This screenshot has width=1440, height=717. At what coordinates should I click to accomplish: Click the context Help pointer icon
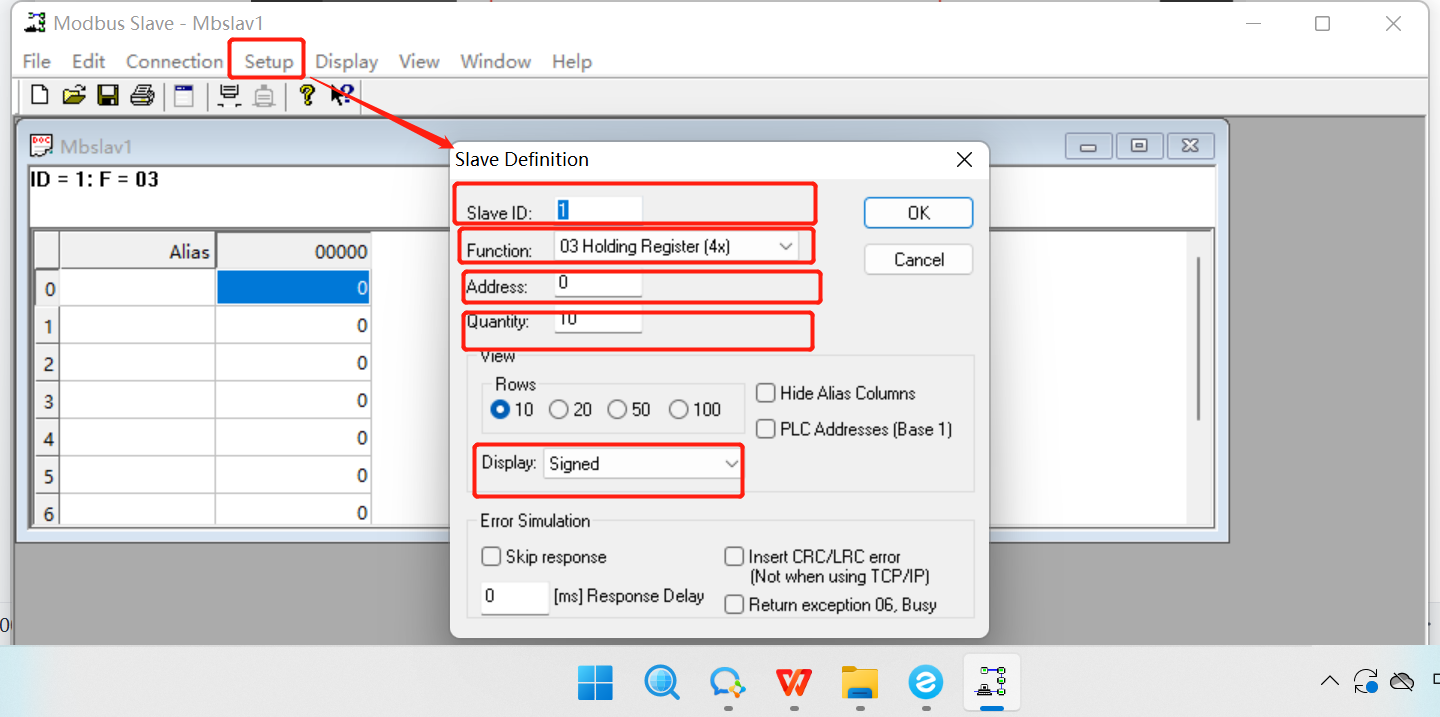[x=342, y=95]
